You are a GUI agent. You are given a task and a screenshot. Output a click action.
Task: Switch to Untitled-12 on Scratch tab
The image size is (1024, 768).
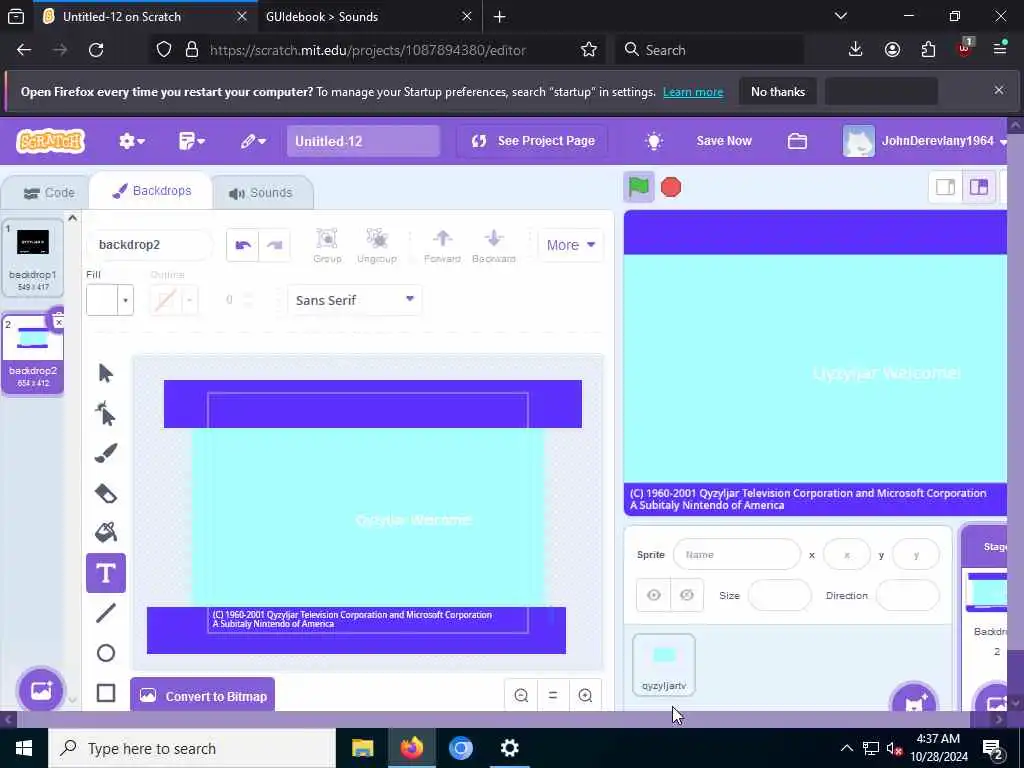click(145, 16)
